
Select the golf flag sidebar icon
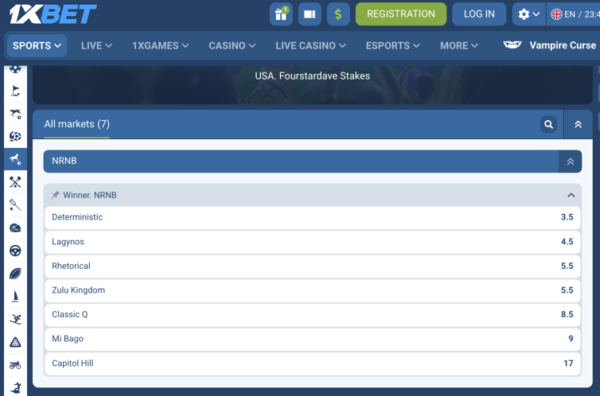15,91
